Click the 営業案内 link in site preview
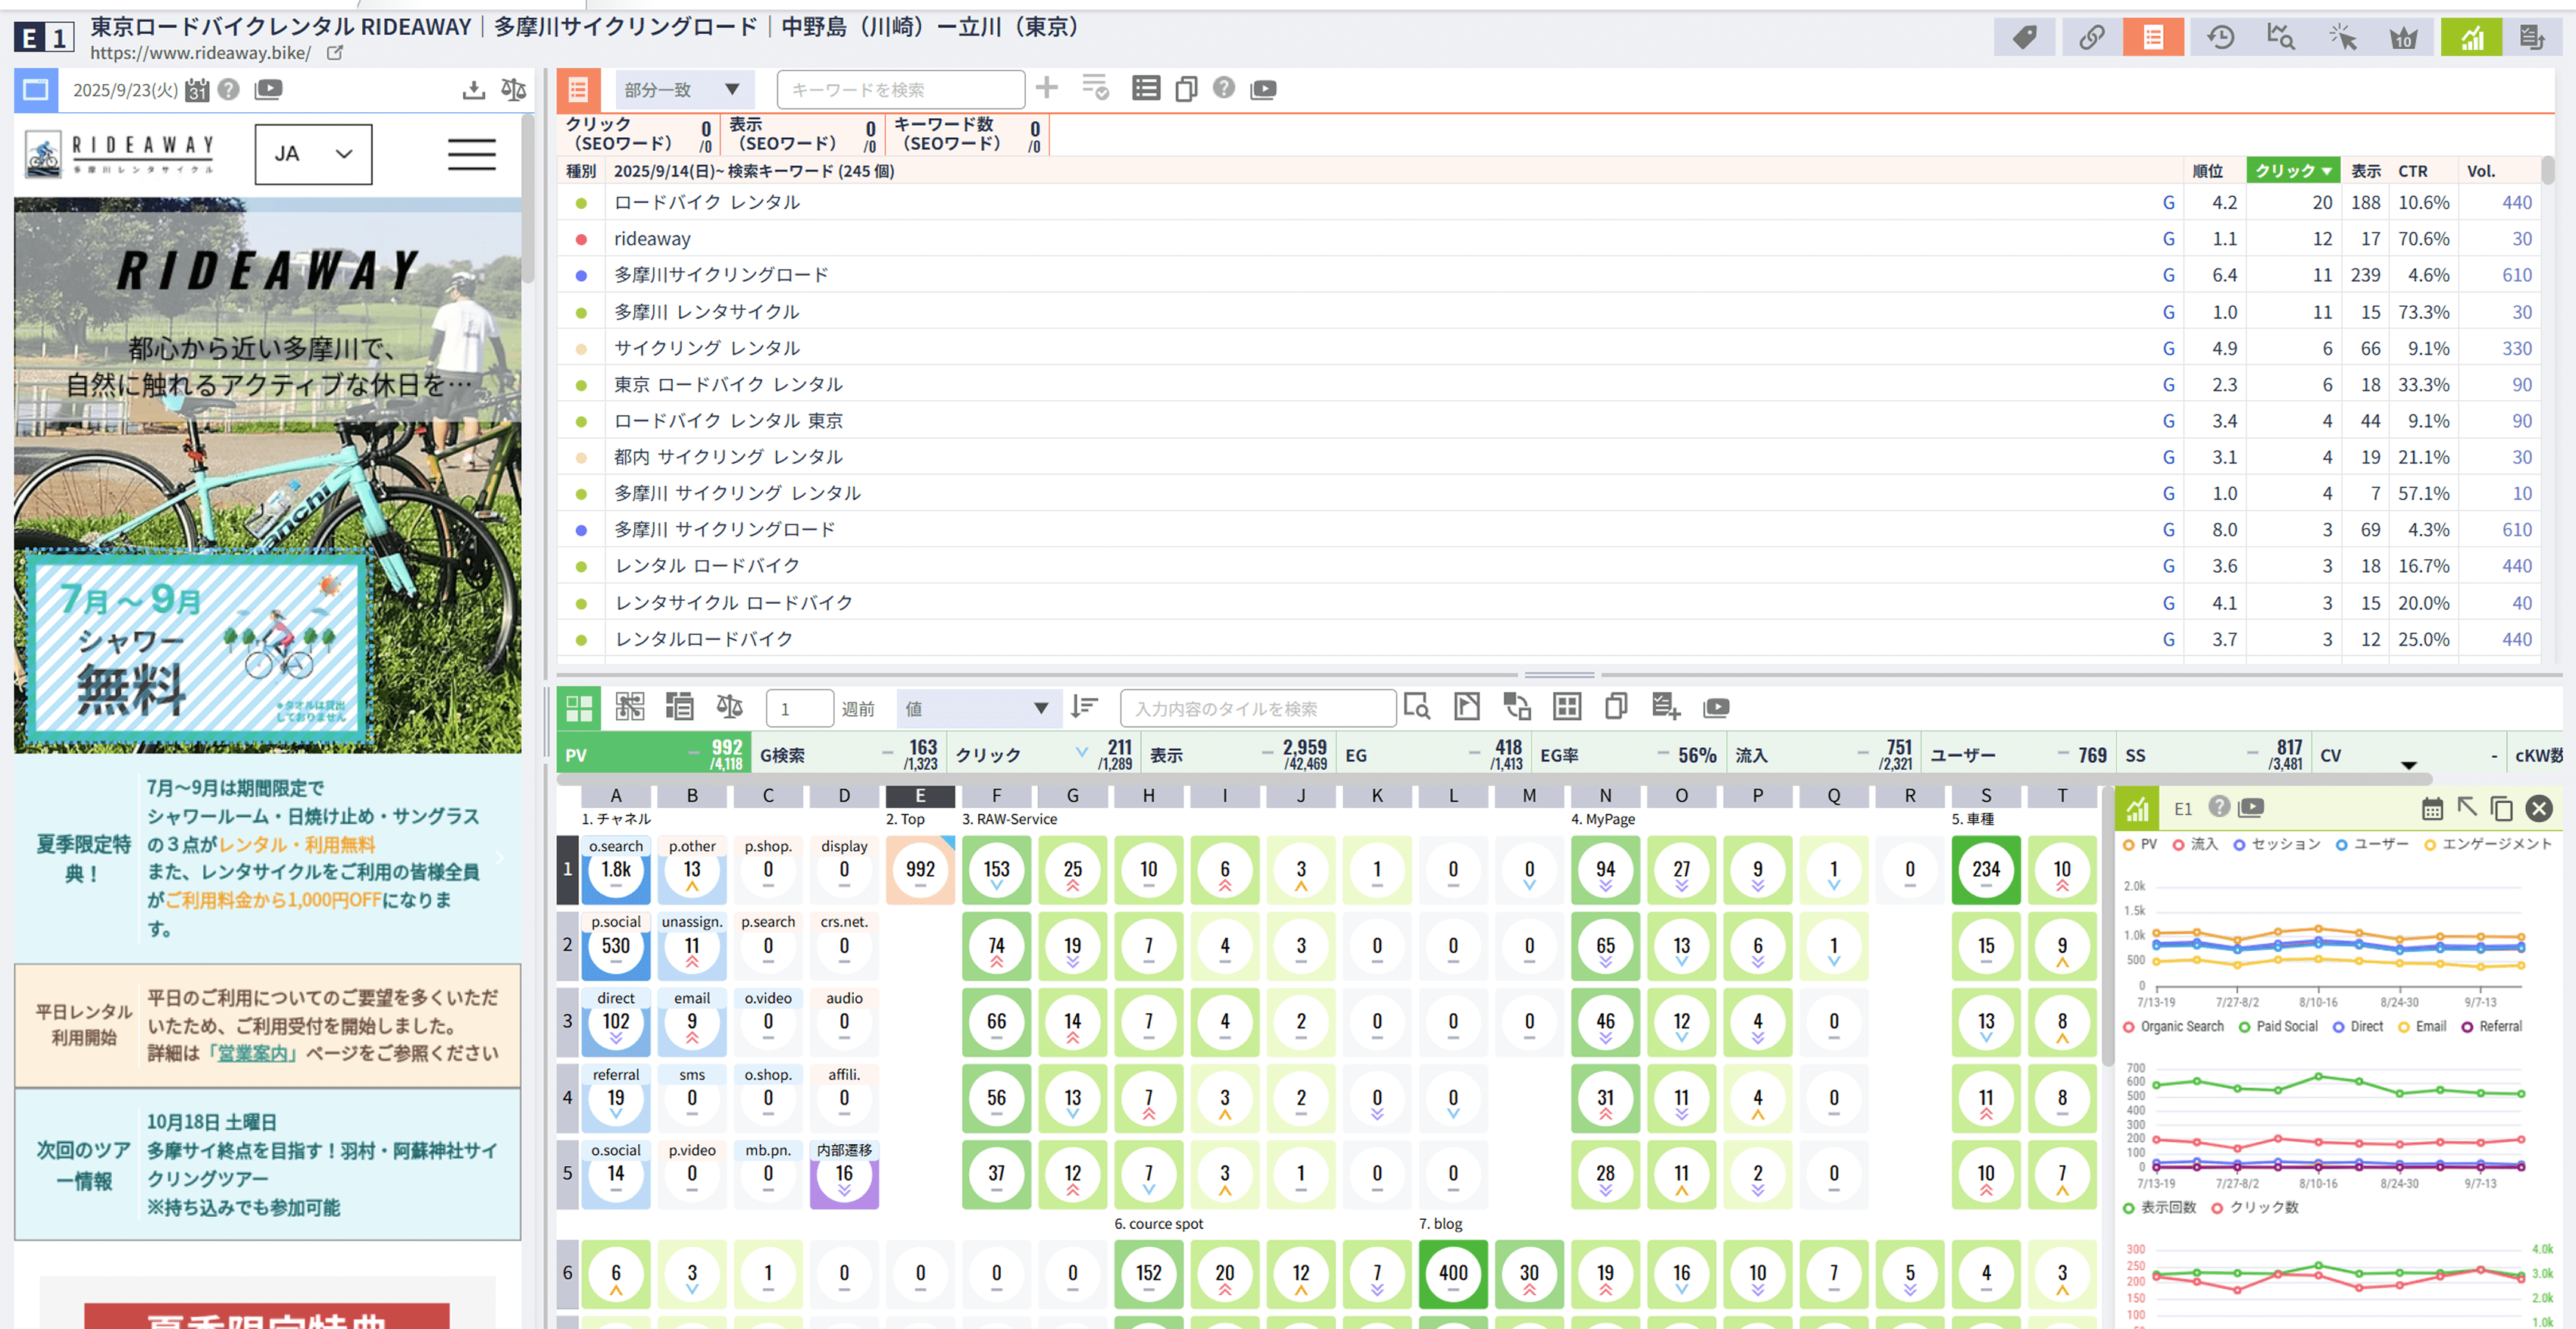The image size is (2576, 1329). 253,1054
